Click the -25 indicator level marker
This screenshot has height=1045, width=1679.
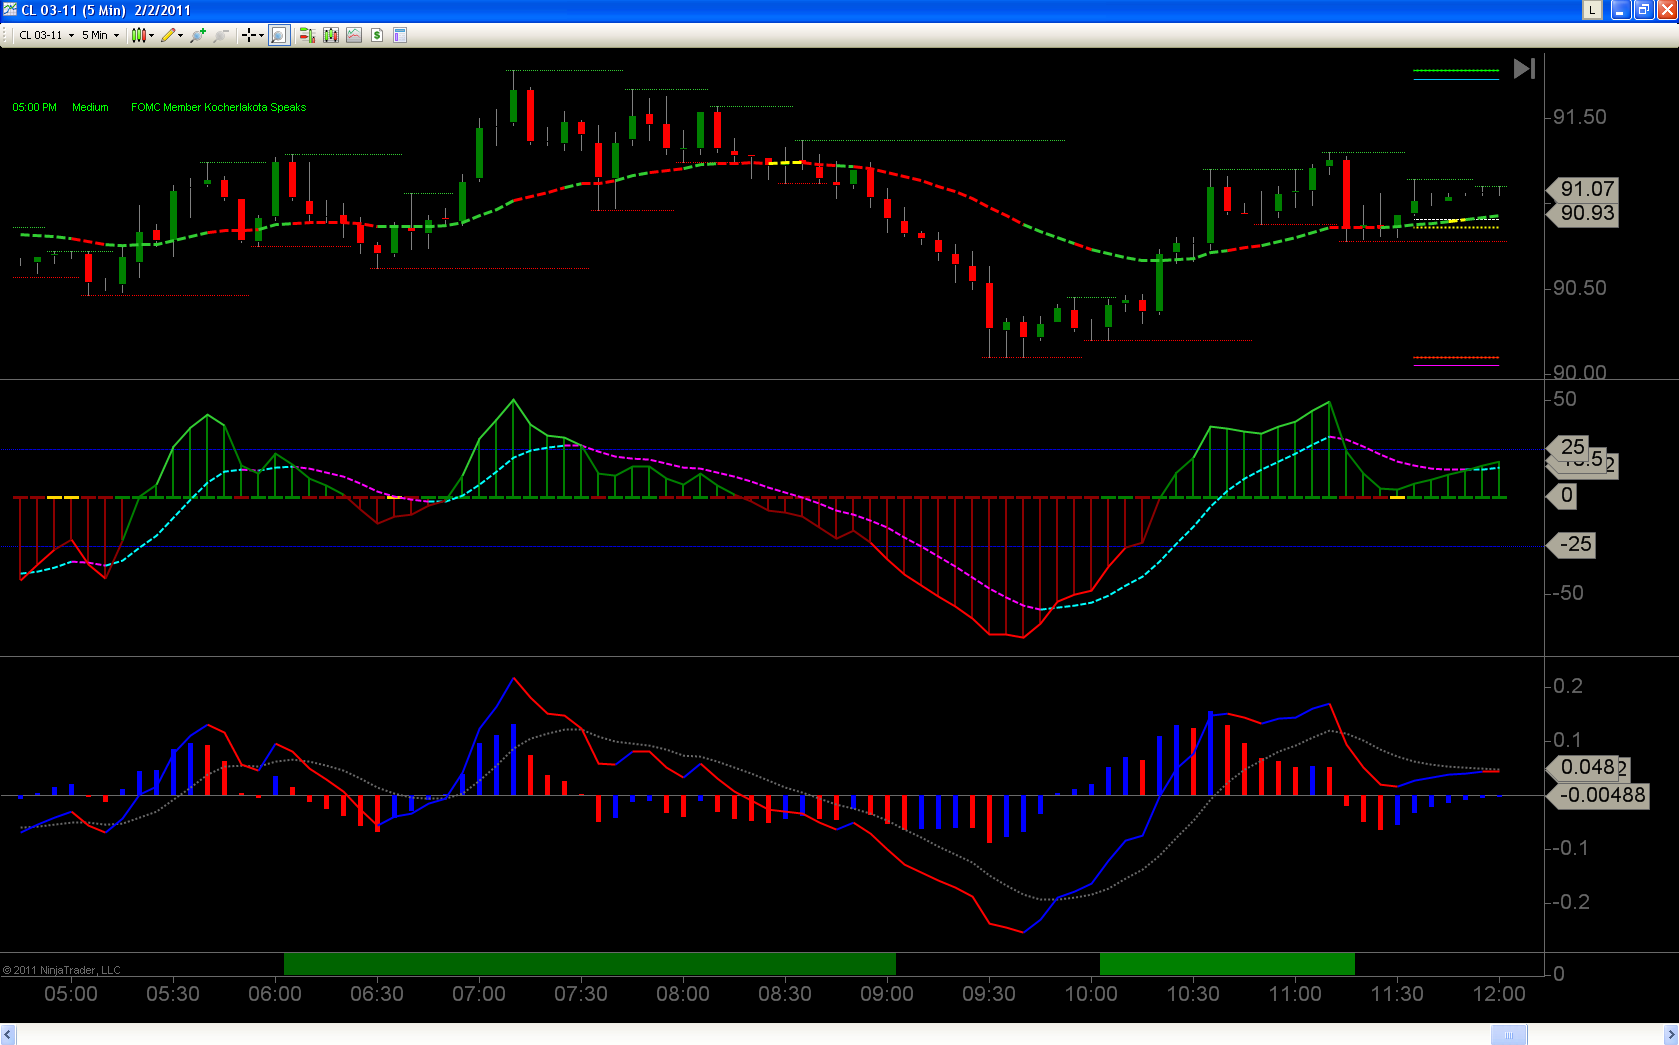[x=1573, y=545]
